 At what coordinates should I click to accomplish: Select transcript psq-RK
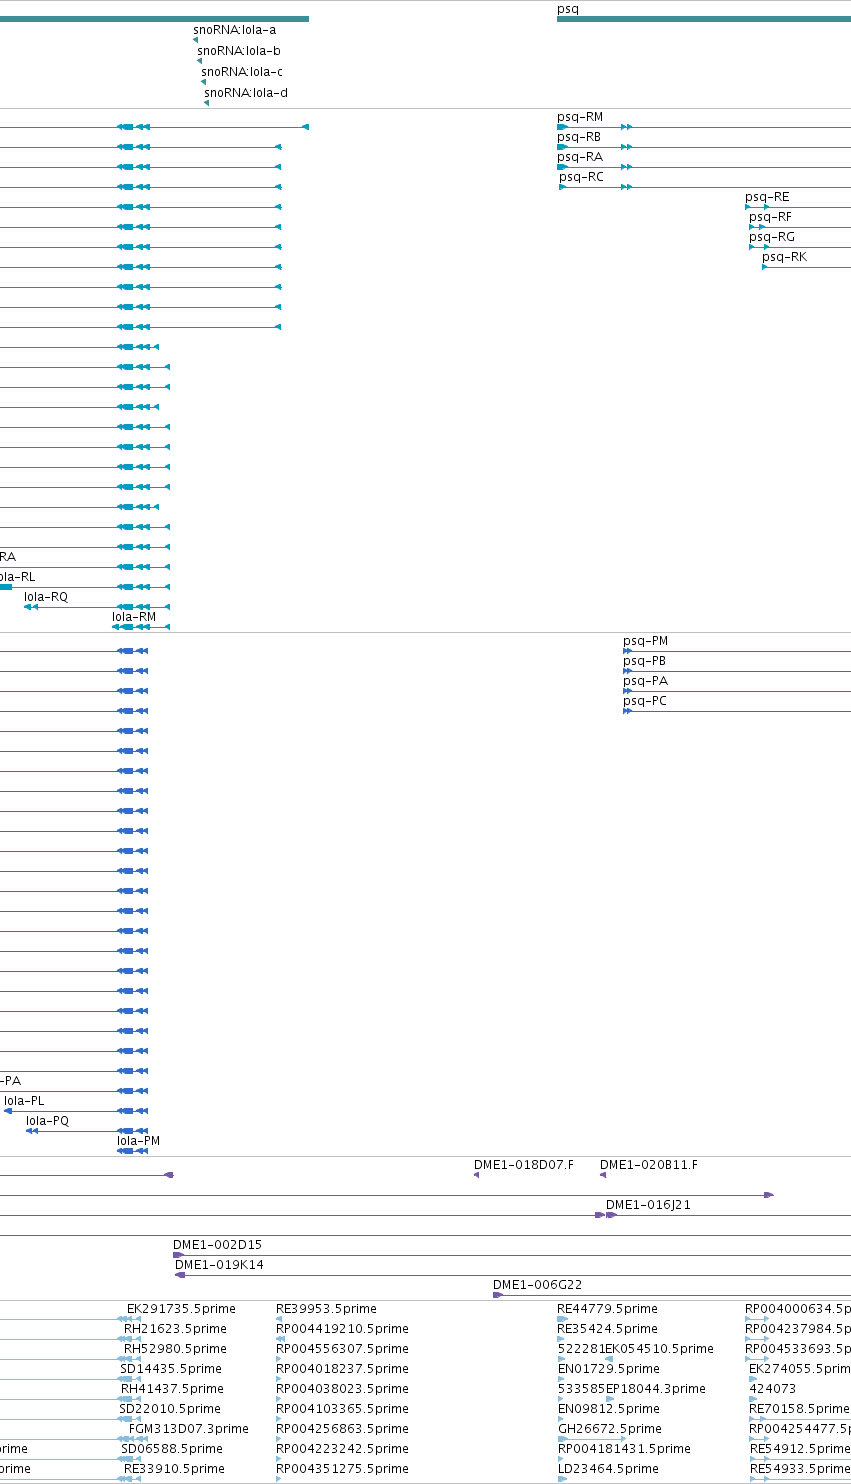(x=784, y=257)
